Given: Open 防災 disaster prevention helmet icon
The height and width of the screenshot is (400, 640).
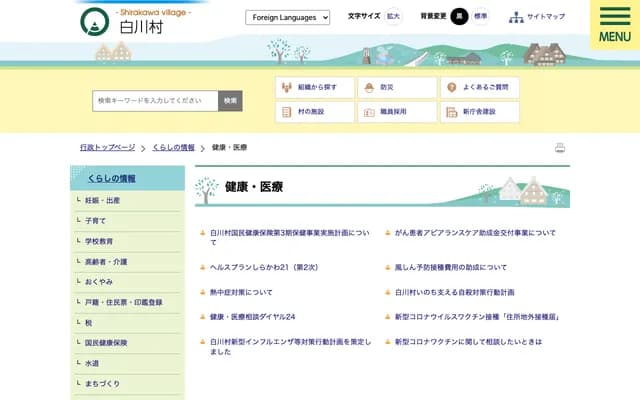Looking at the screenshot, I should [x=397, y=87].
